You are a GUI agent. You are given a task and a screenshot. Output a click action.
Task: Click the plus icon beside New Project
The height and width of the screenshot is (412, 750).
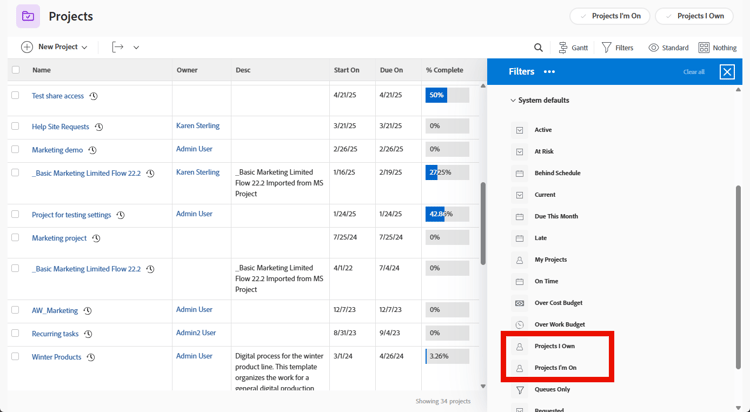point(27,47)
